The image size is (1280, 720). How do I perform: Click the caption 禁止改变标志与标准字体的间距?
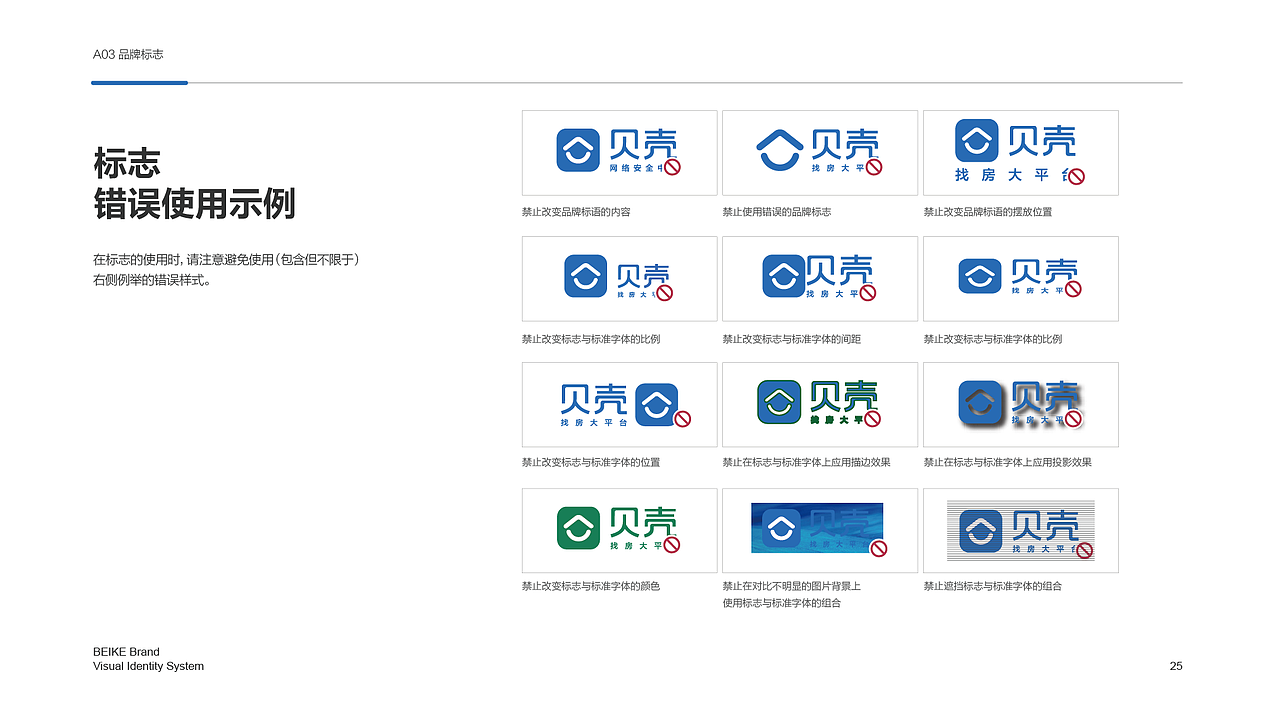click(792, 339)
